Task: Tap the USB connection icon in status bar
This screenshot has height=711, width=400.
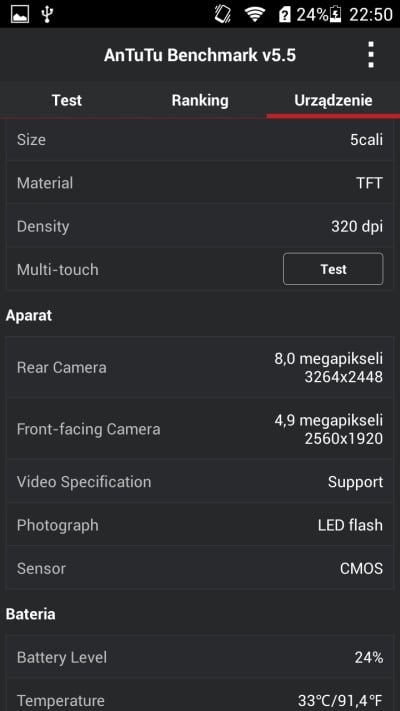Action: 47,15
